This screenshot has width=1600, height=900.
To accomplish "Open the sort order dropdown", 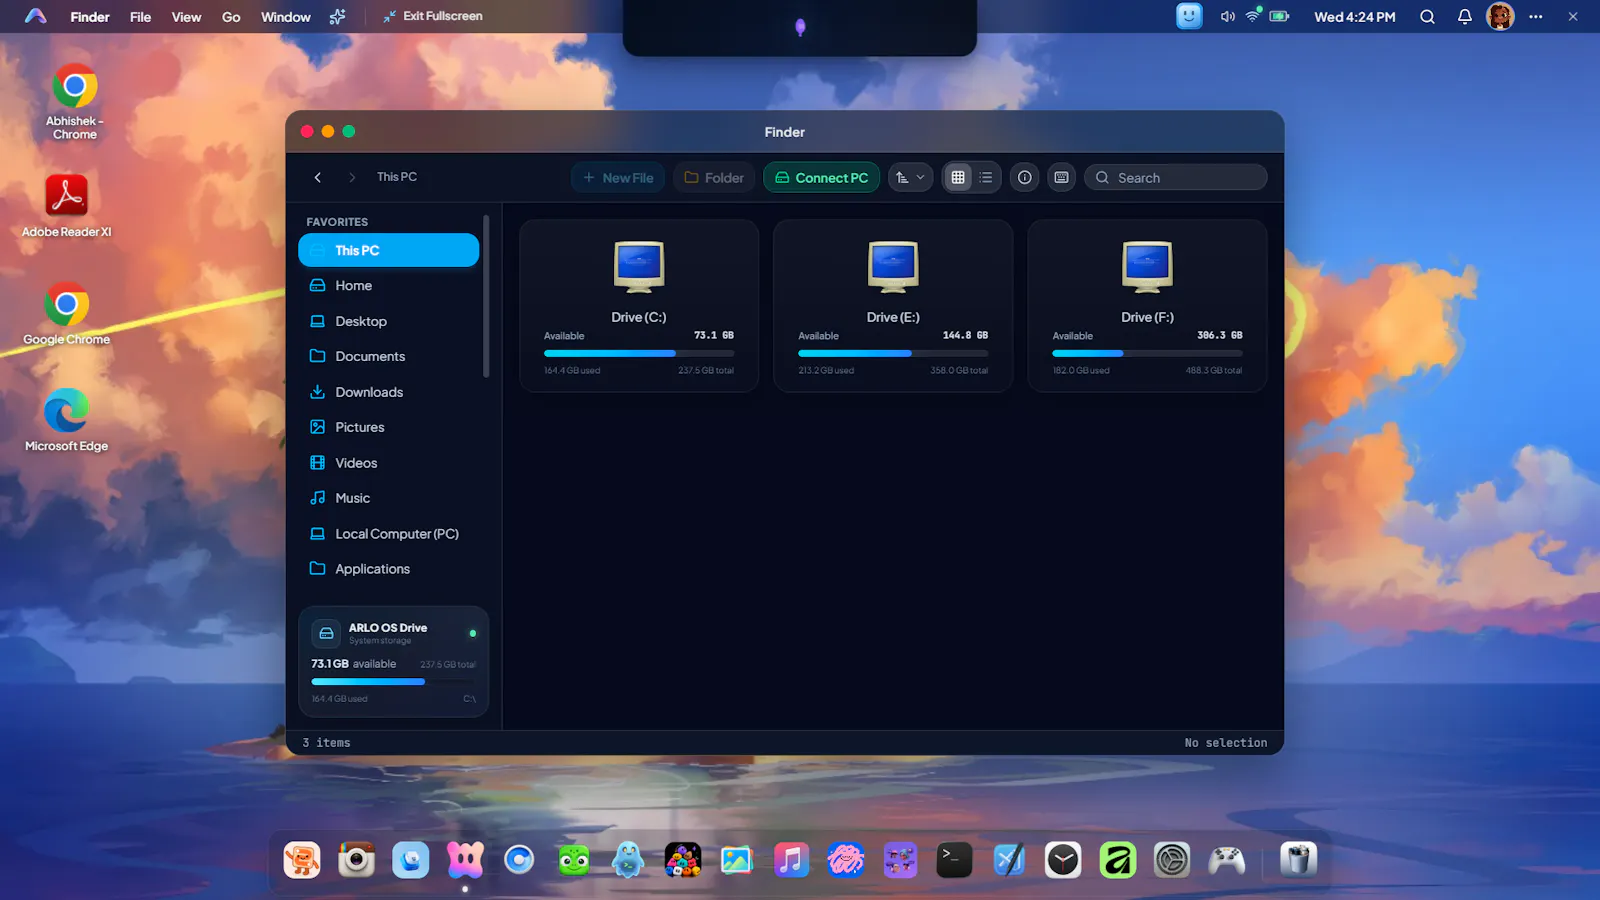I will pos(910,177).
